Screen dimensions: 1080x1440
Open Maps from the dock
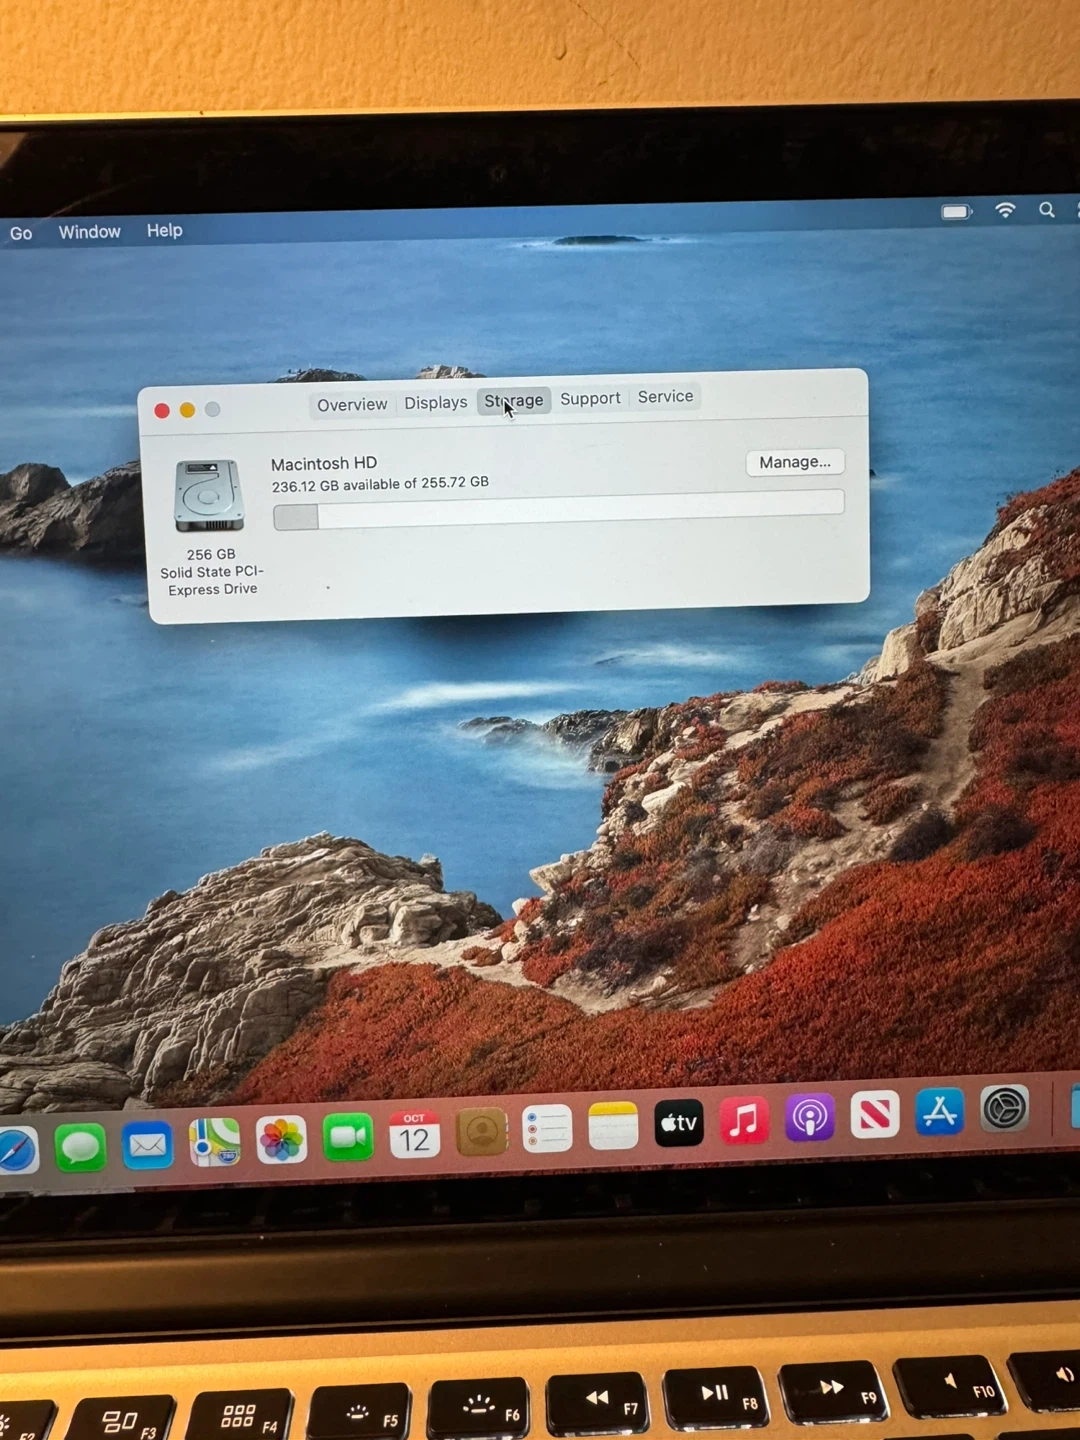point(215,1142)
